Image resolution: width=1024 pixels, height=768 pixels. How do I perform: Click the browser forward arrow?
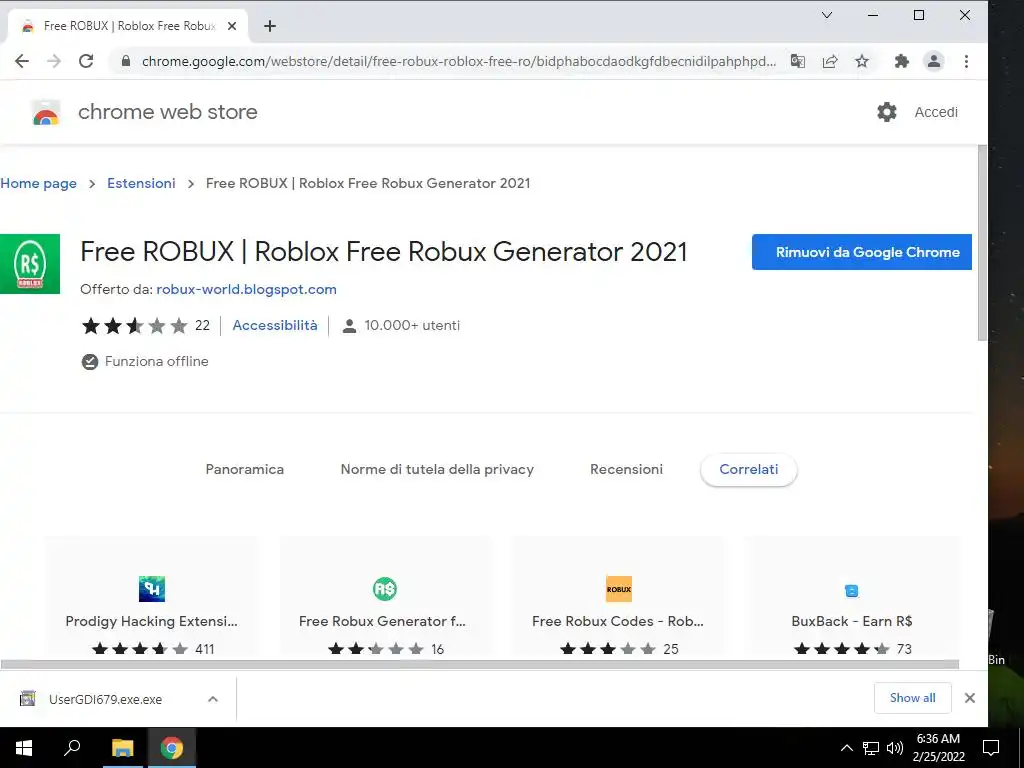tap(54, 61)
